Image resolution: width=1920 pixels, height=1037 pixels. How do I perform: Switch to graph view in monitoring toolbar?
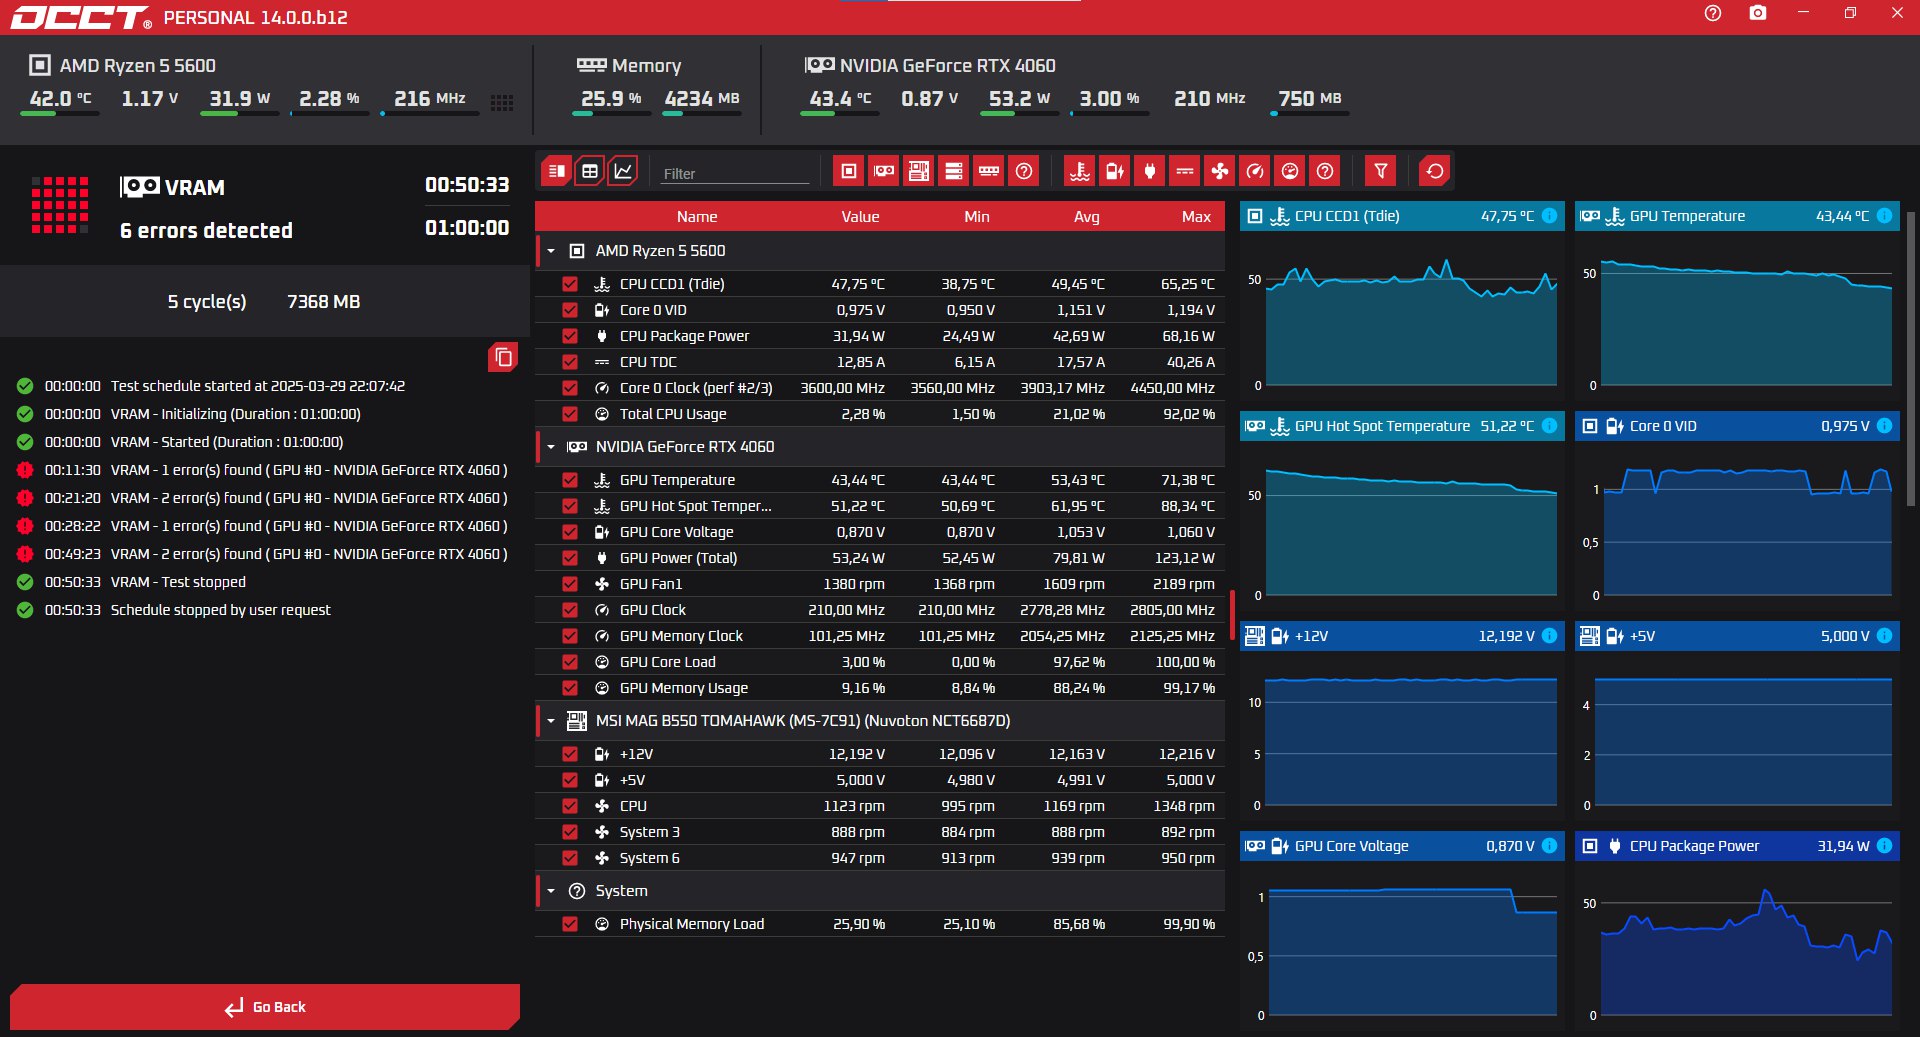point(623,171)
